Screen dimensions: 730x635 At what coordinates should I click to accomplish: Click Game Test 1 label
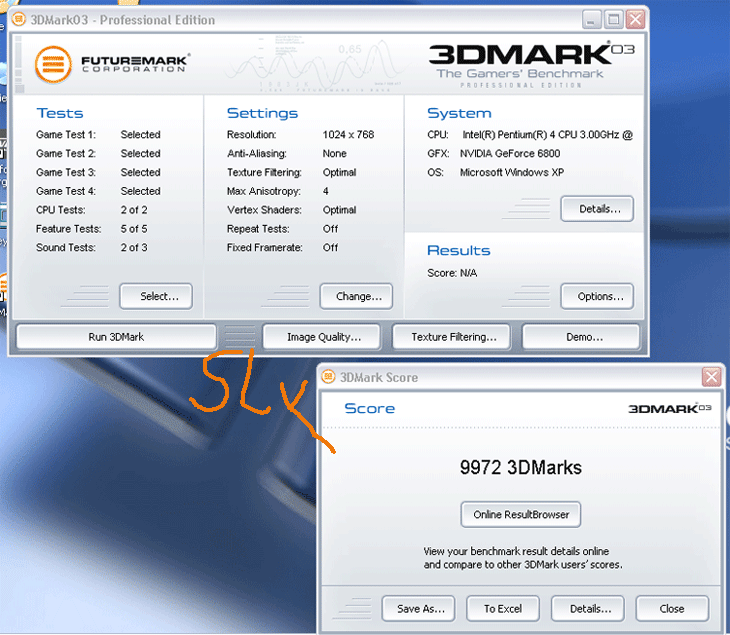(66, 135)
